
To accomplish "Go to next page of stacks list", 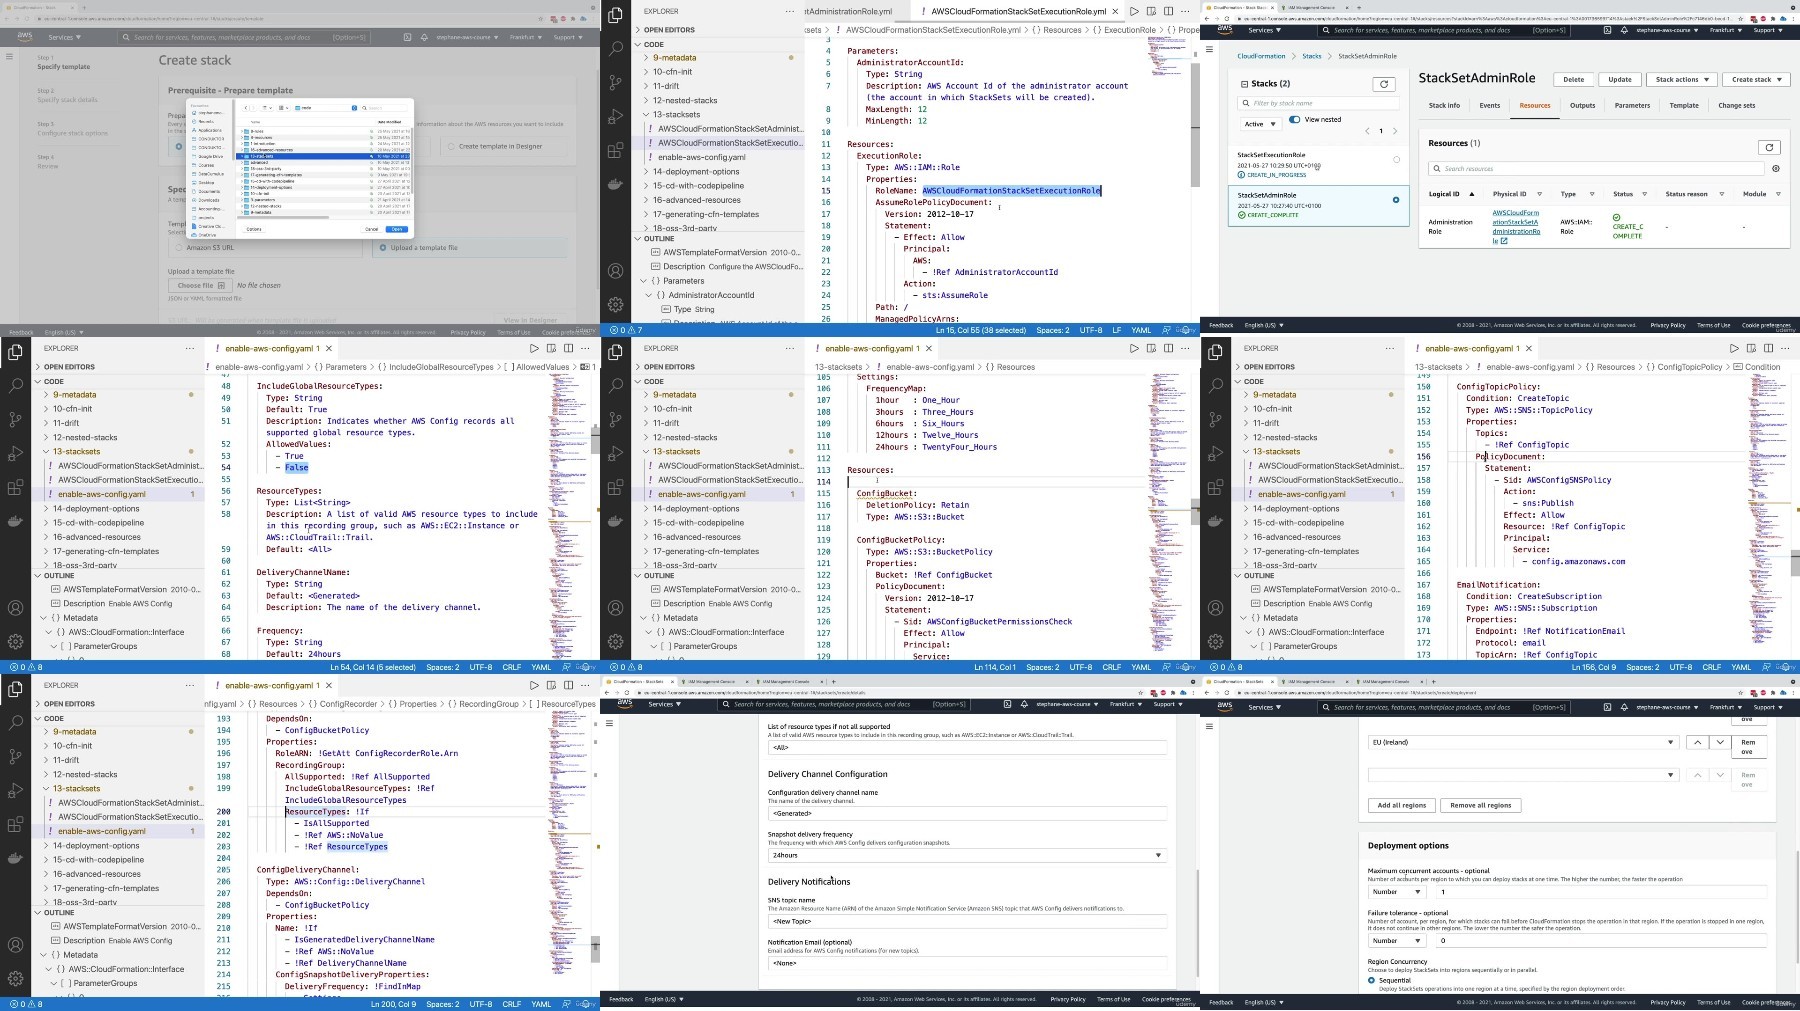I will 1395,131.
